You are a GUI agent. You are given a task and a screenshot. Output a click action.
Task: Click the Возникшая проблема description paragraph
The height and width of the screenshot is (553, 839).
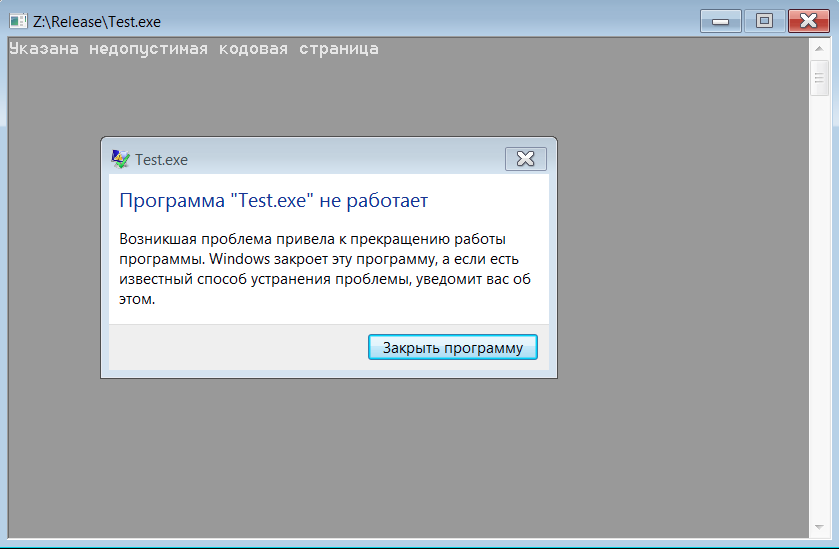[325, 269]
